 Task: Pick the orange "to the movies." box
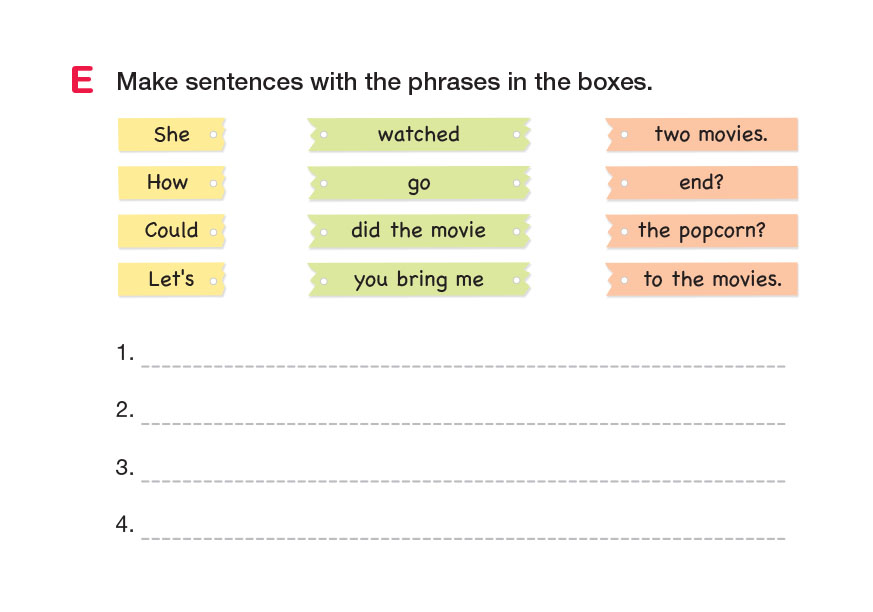click(711, 280)
